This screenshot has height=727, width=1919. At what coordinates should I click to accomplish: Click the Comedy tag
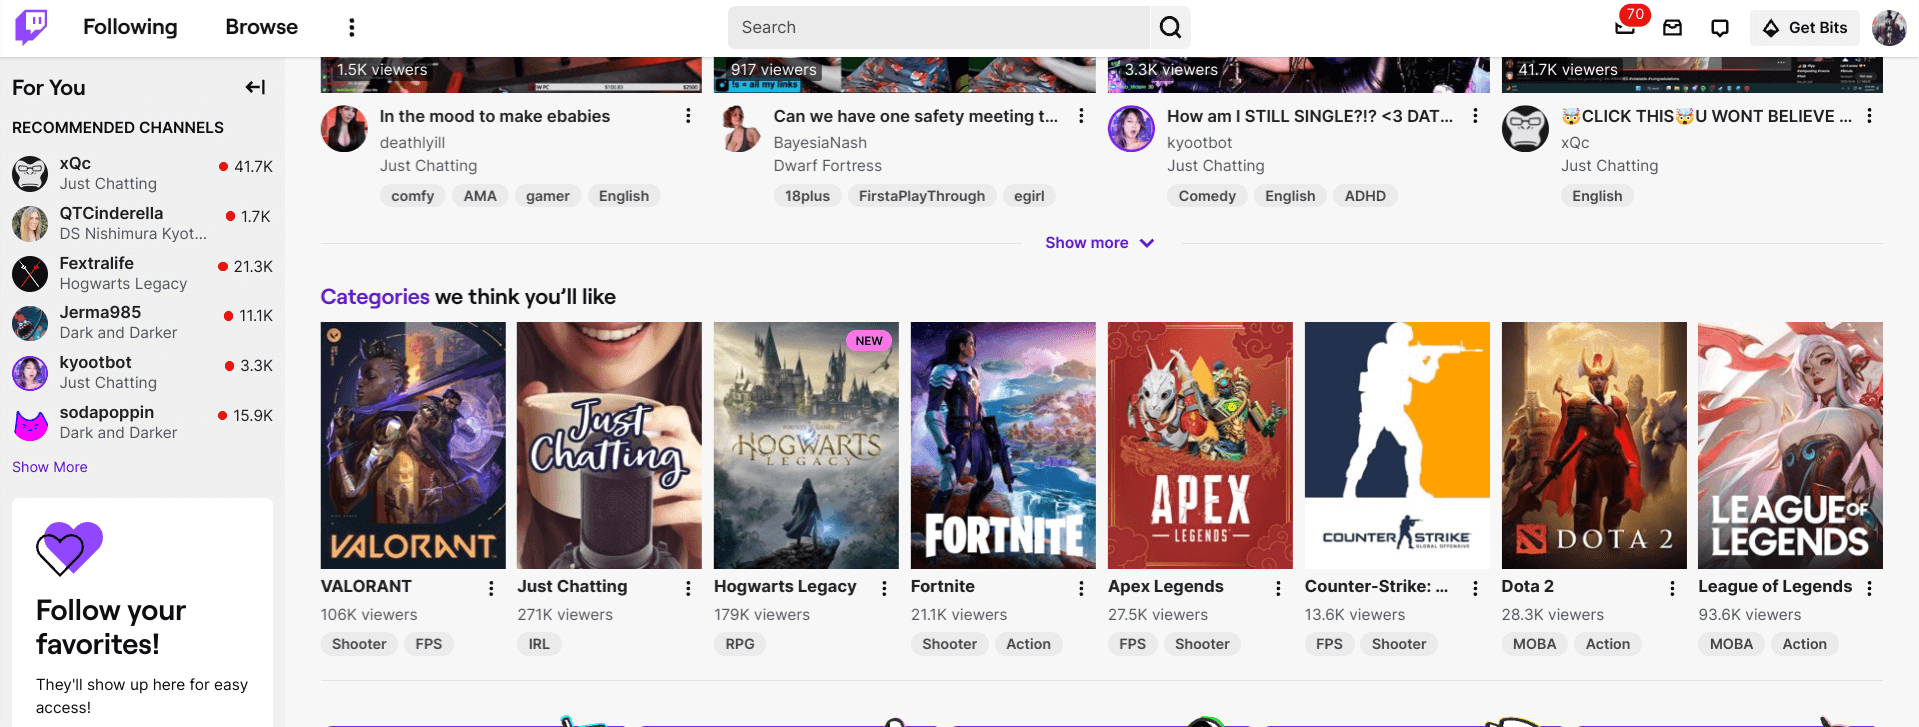[x=1207, y=196]
